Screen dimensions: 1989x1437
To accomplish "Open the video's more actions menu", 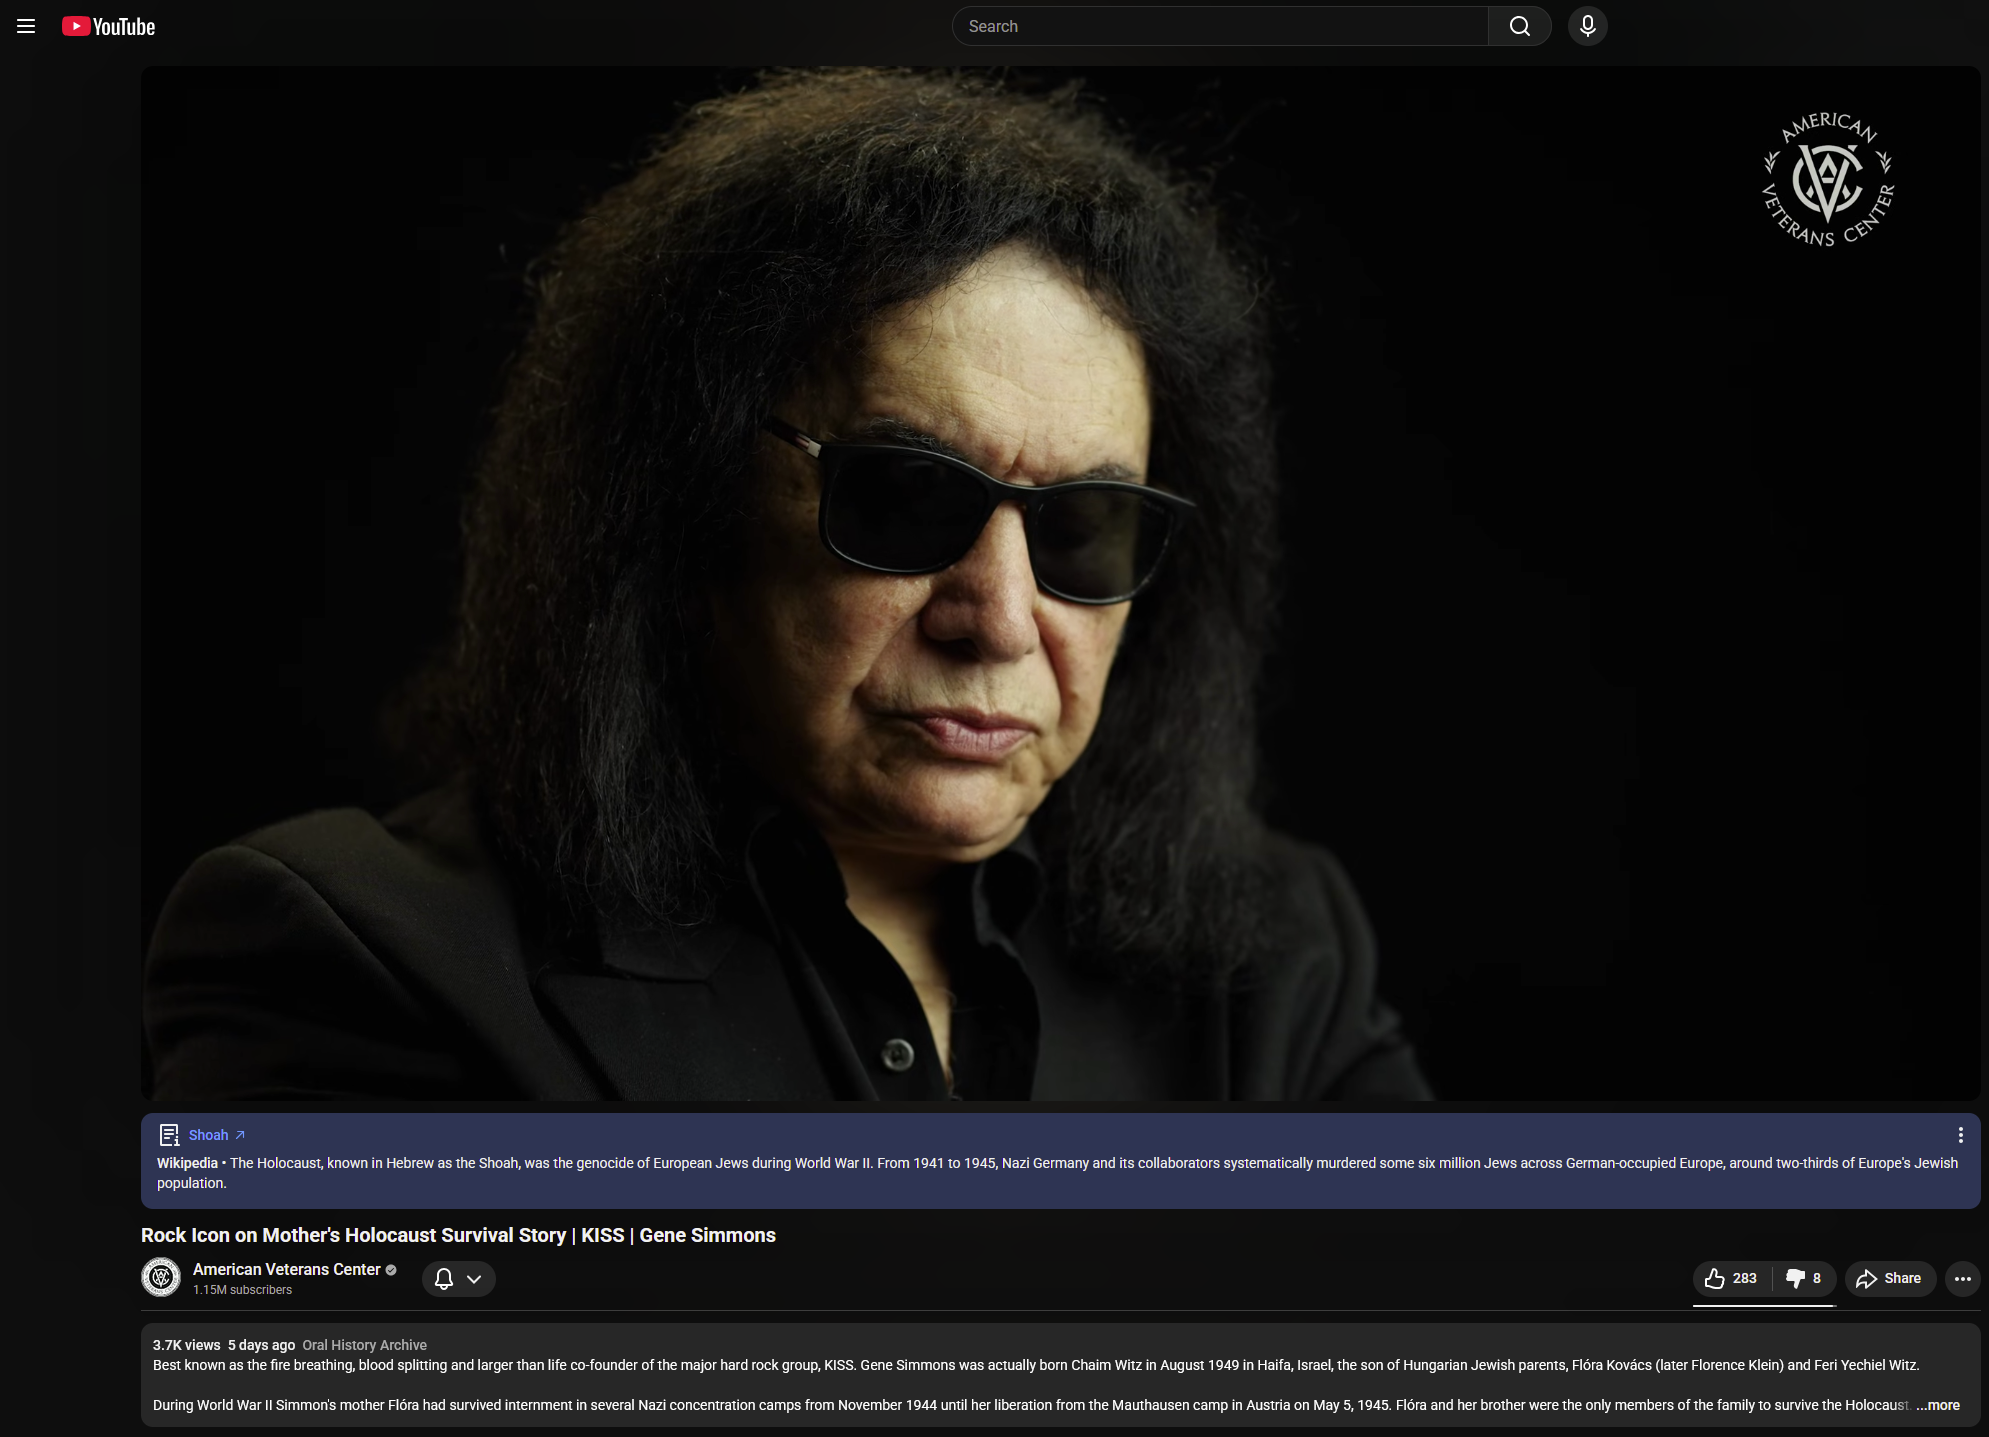I will coord(1962,1279).
